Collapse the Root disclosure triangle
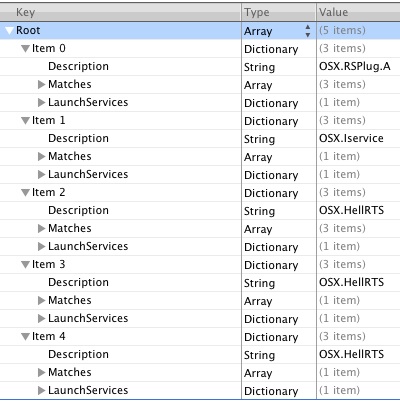This screenshot has width=400, height=401. click(x=10, y=31)
